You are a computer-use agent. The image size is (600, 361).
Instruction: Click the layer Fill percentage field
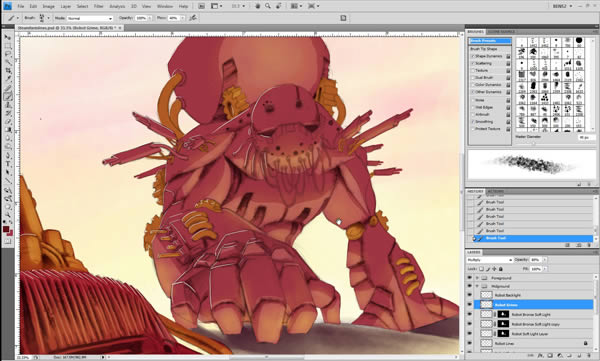point(536,269)
